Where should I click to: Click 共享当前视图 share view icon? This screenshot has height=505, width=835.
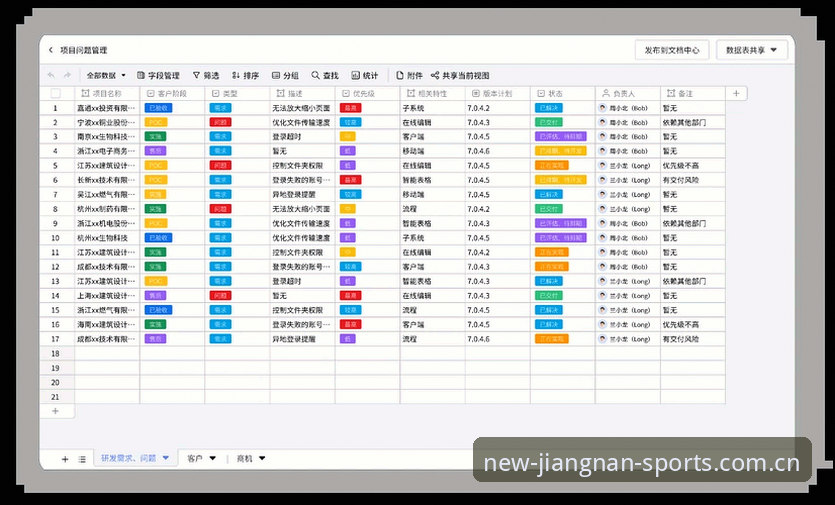pos(435,76)
